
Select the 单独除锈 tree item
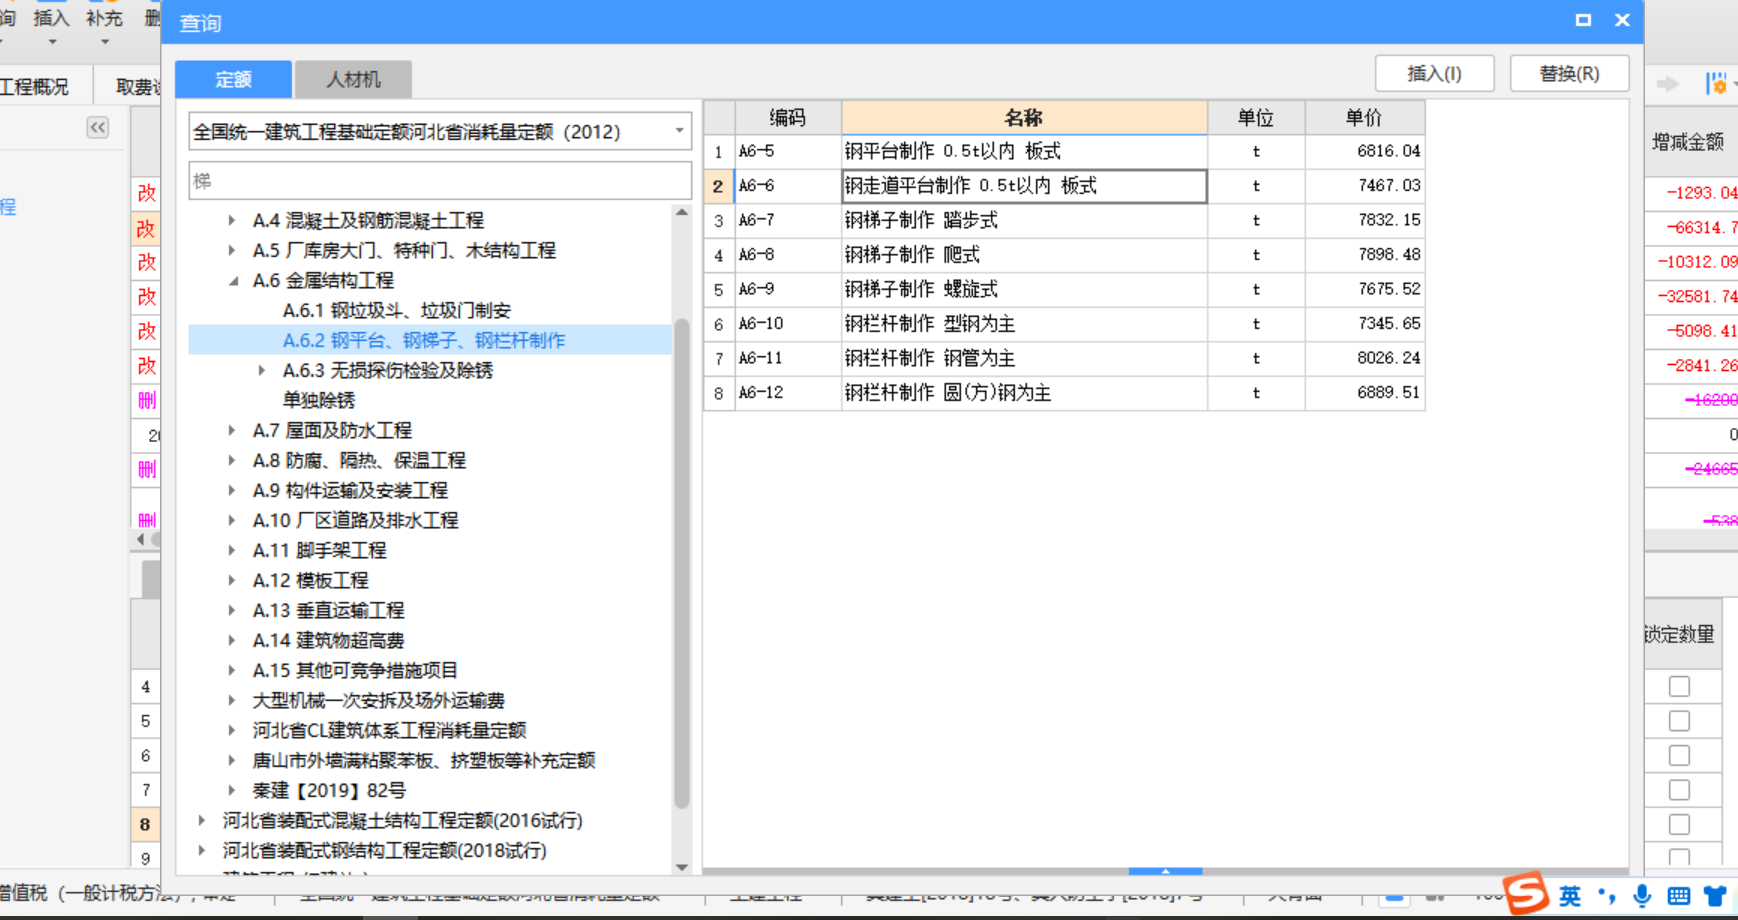(319, 400)
